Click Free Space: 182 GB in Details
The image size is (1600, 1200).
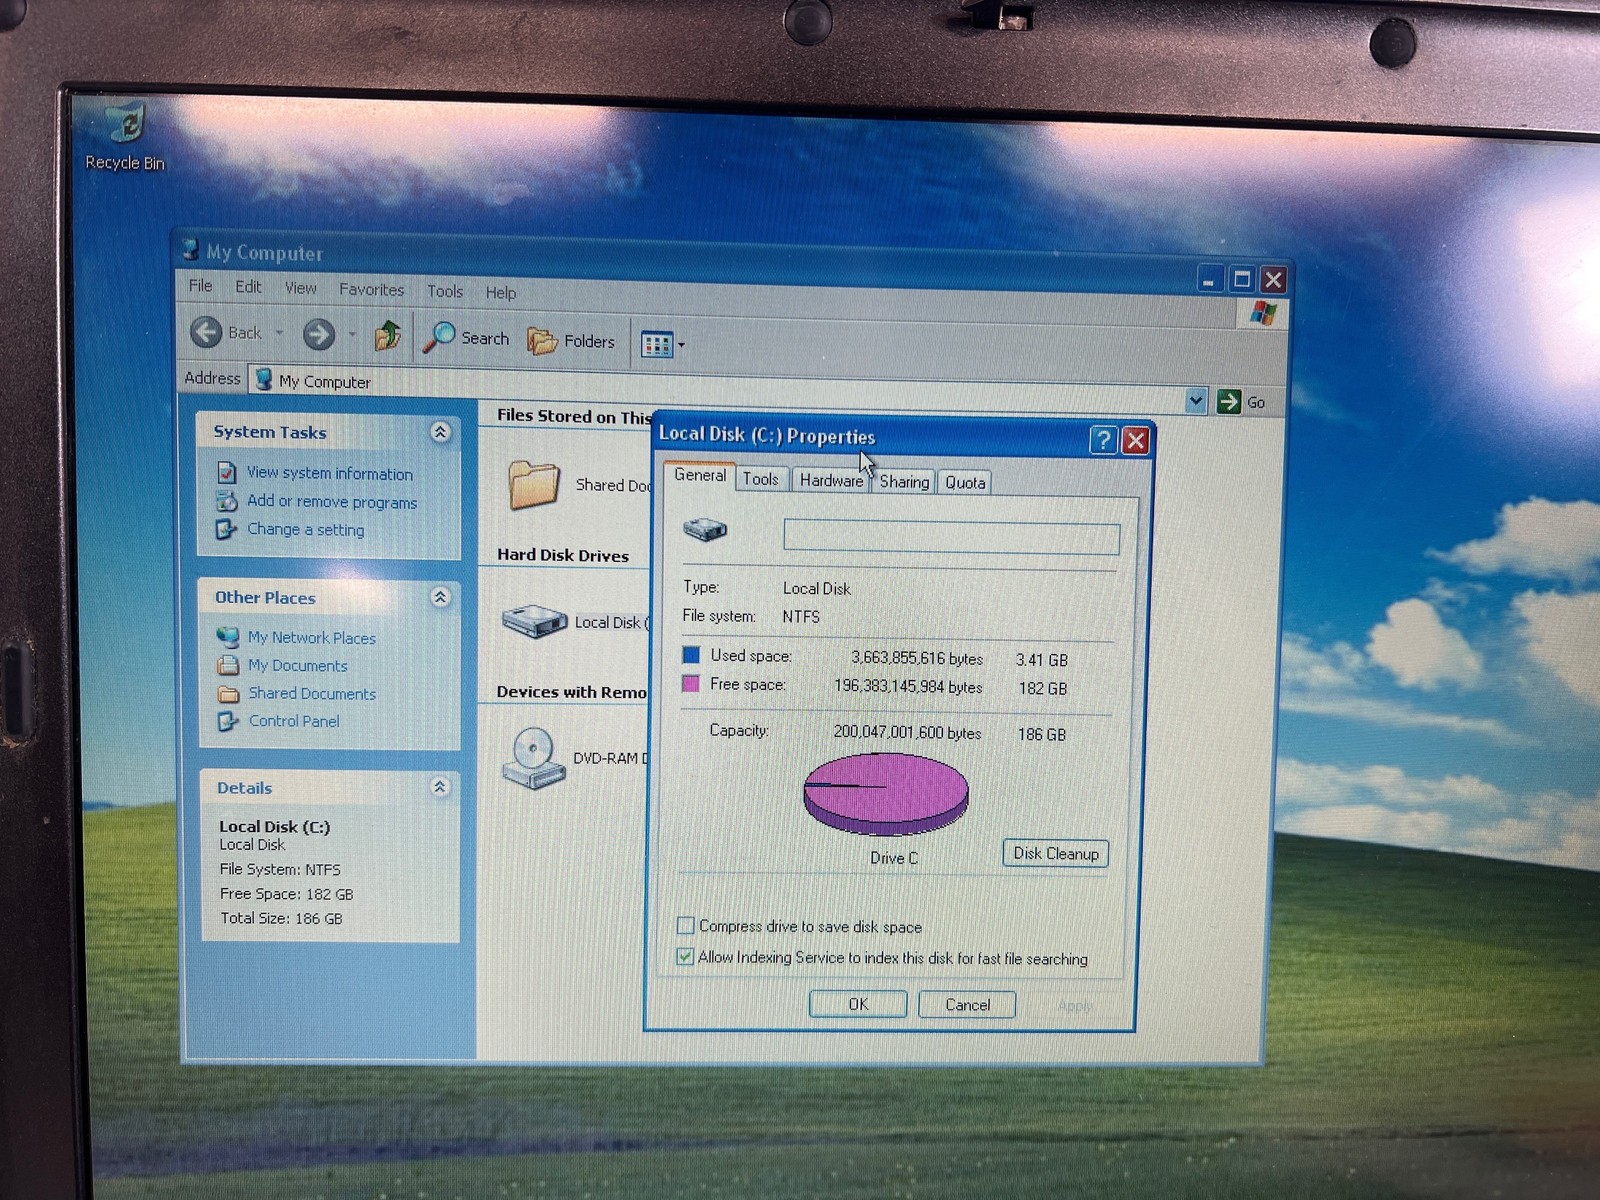(x=287, y=894)
